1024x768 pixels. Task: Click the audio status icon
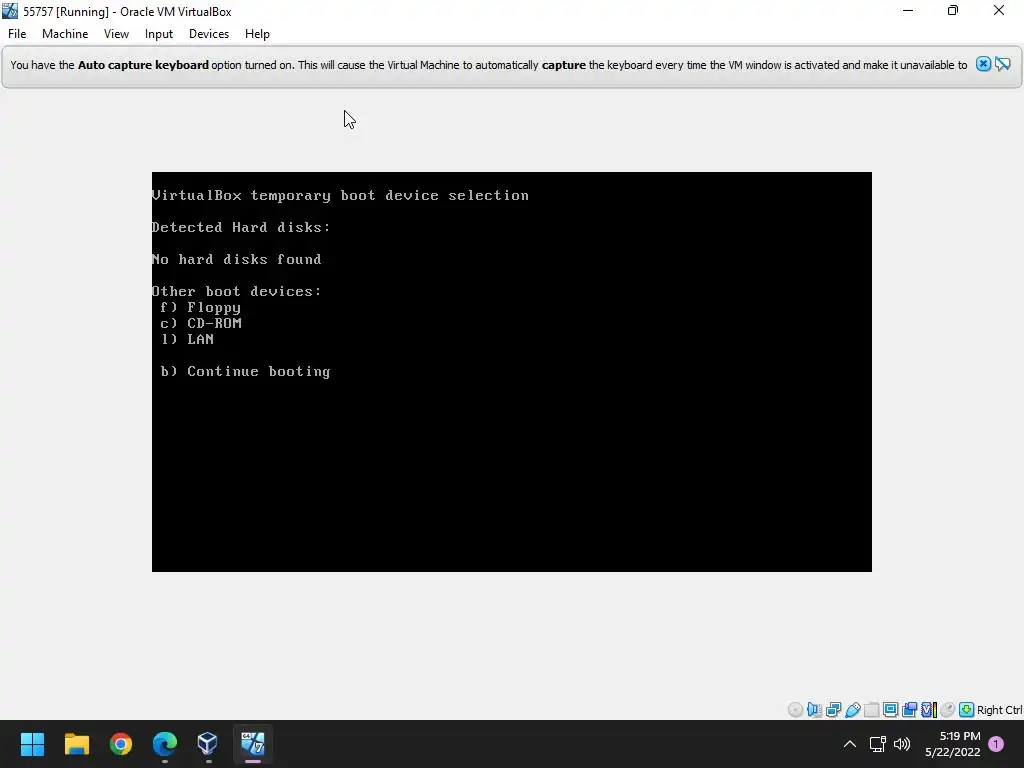pyautogui.click(x=814, y=710)
